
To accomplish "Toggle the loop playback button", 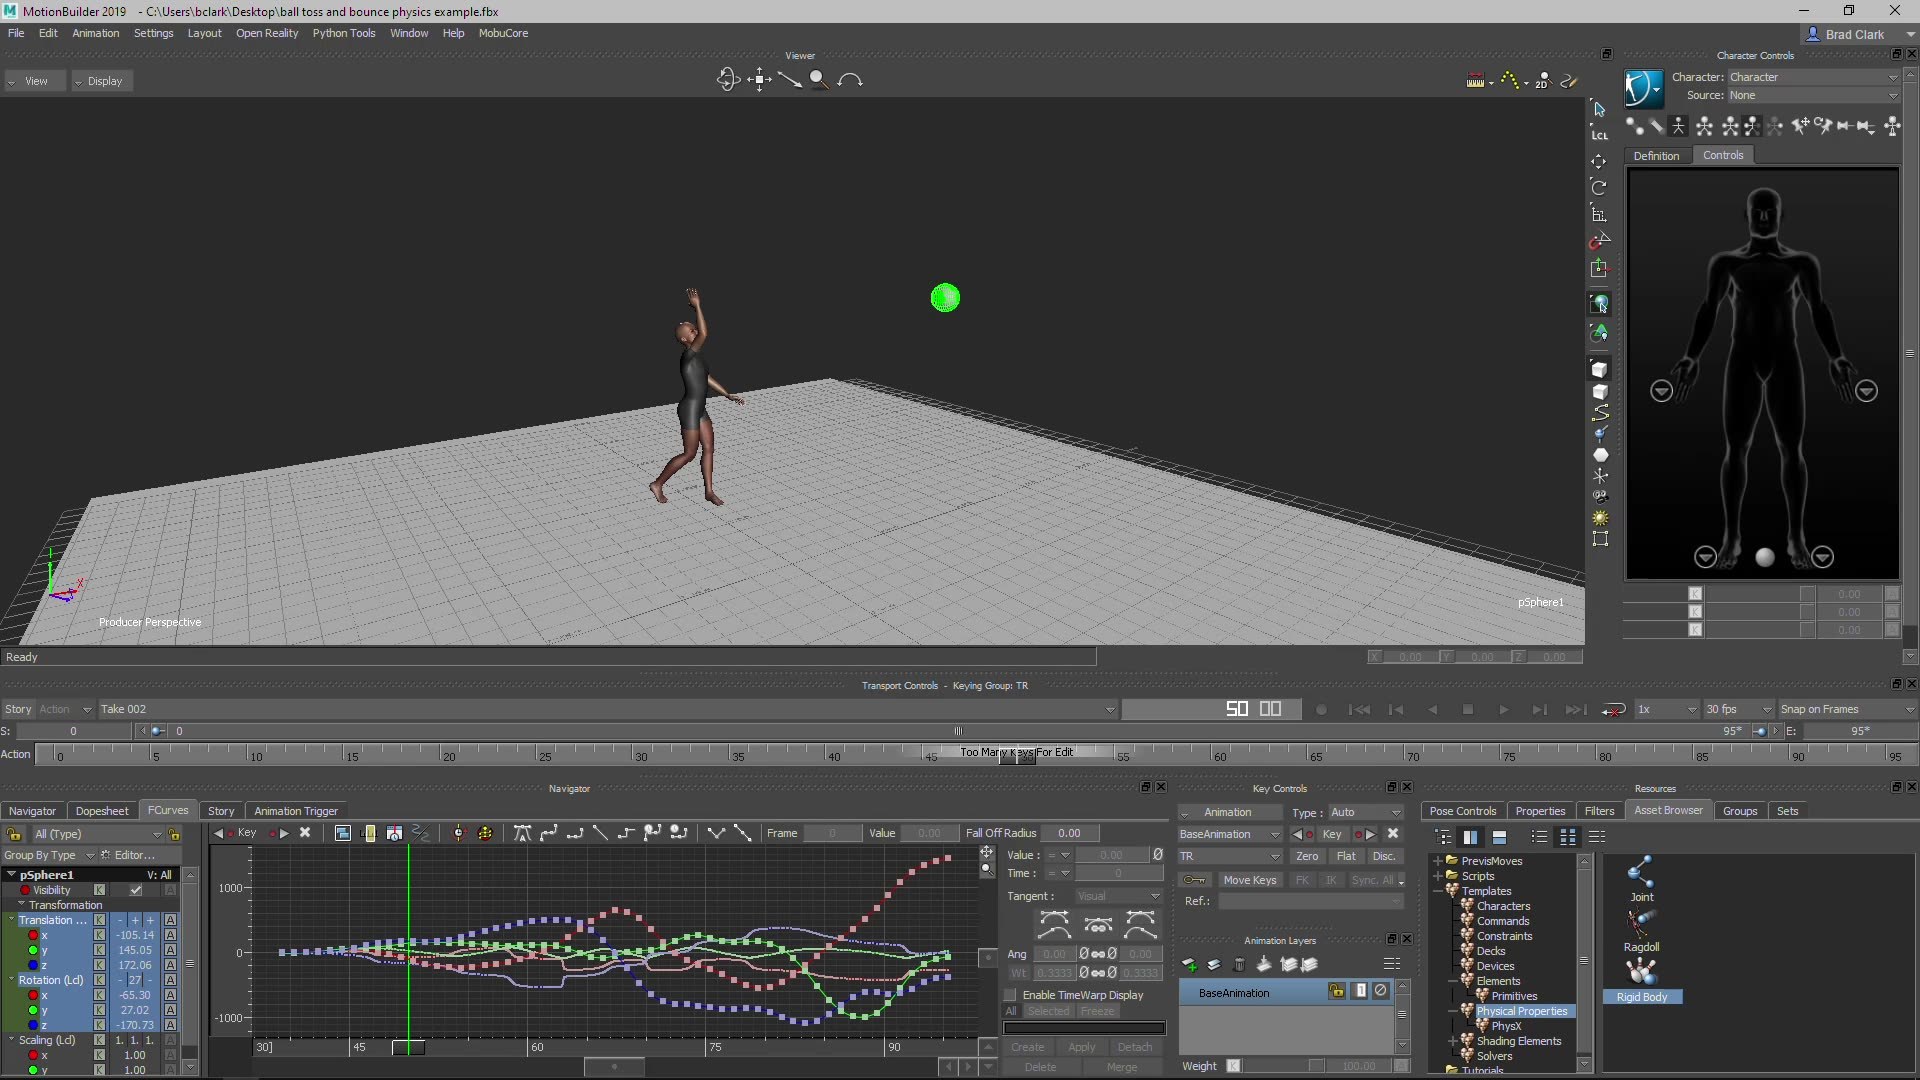I will [1614, 710].
